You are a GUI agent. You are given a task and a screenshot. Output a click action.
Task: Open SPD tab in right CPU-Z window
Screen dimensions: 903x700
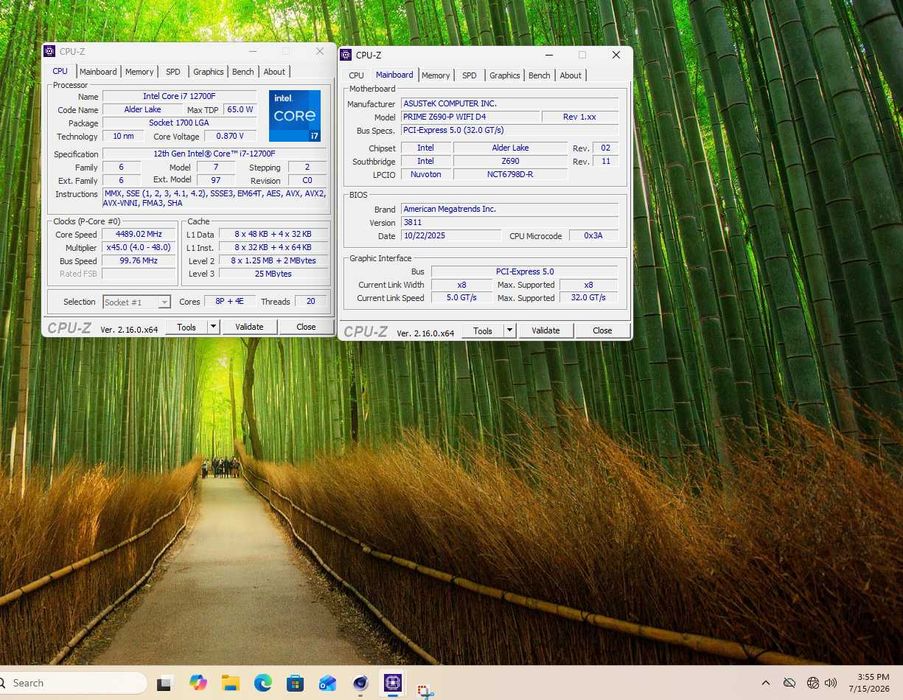pyautogui.click(x=469, y=75)
